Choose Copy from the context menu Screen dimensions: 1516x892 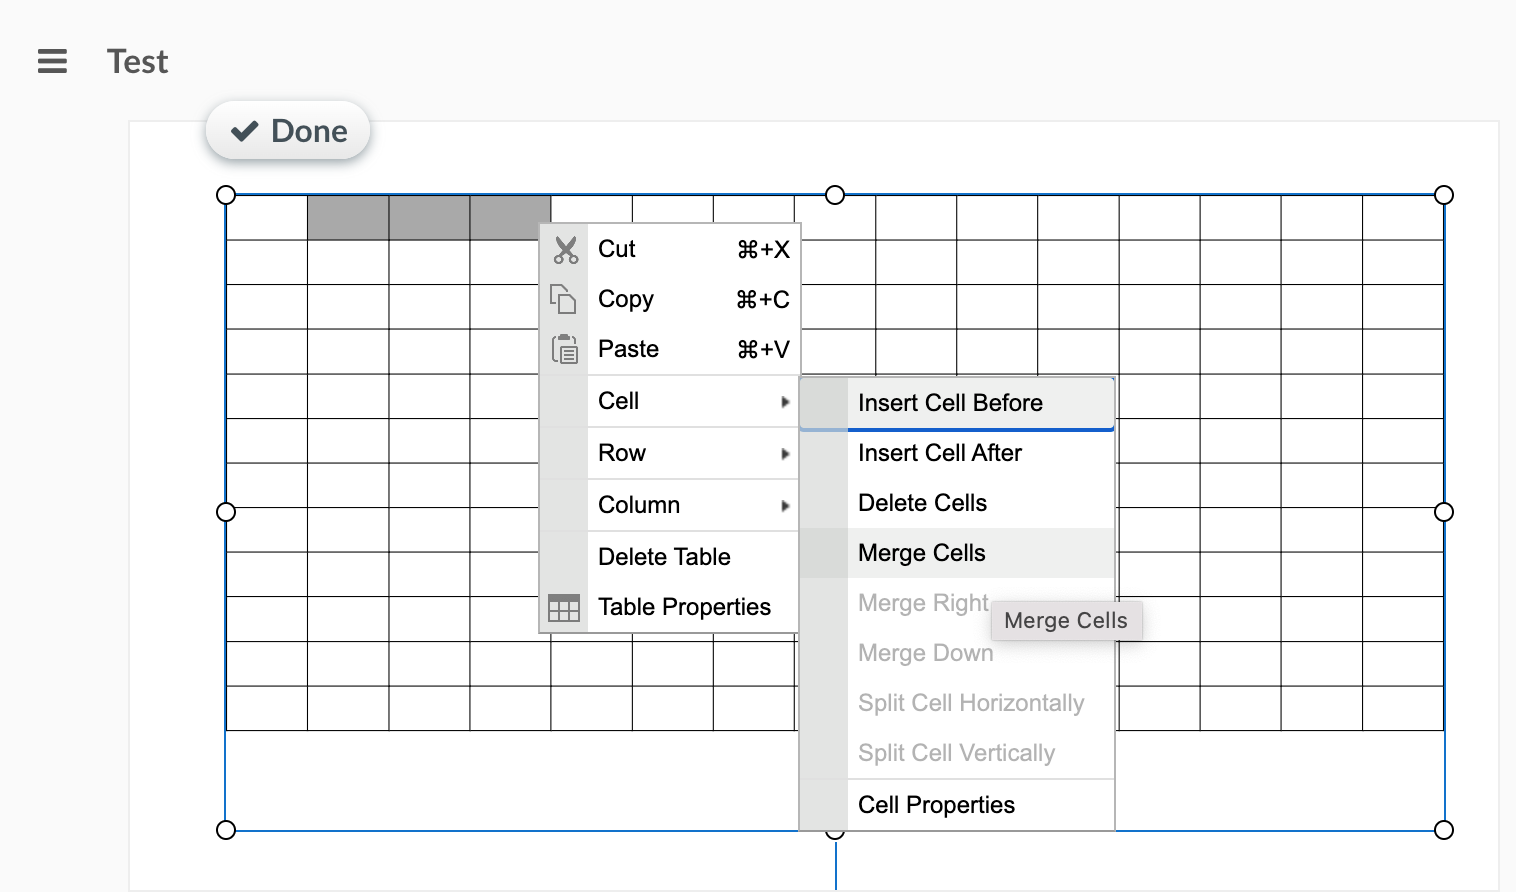(x=669, y=299)
